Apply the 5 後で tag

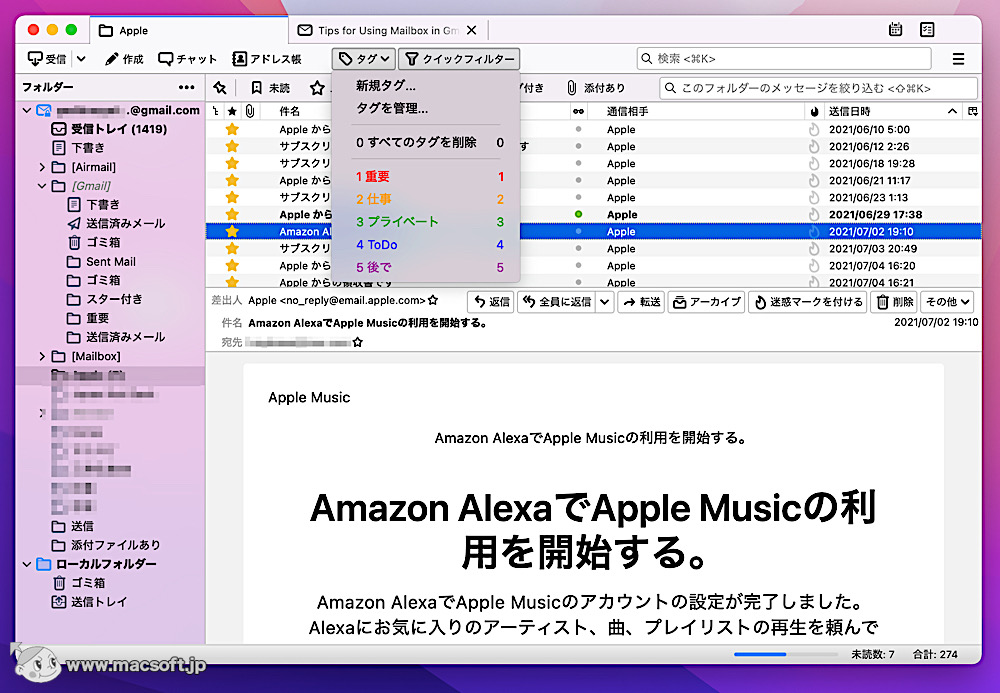[425, 267]
